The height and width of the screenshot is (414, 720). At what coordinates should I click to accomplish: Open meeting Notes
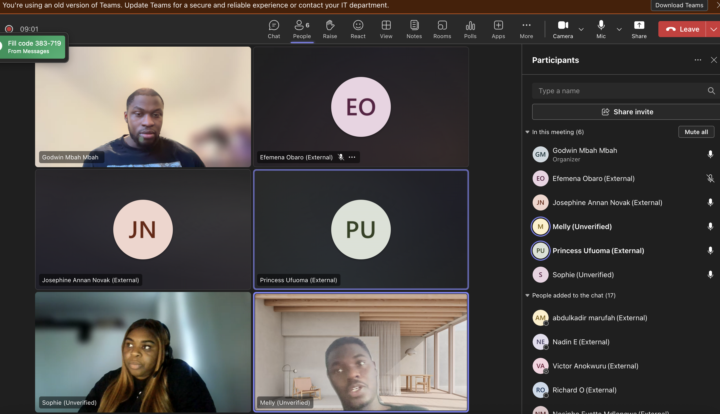point(413,28)
